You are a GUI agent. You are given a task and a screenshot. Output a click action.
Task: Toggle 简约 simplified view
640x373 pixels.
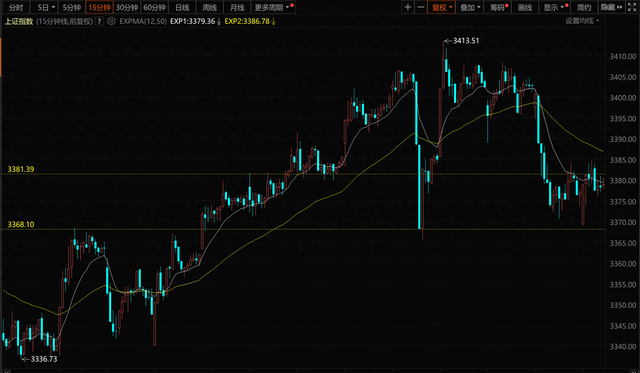pos(584,7)
